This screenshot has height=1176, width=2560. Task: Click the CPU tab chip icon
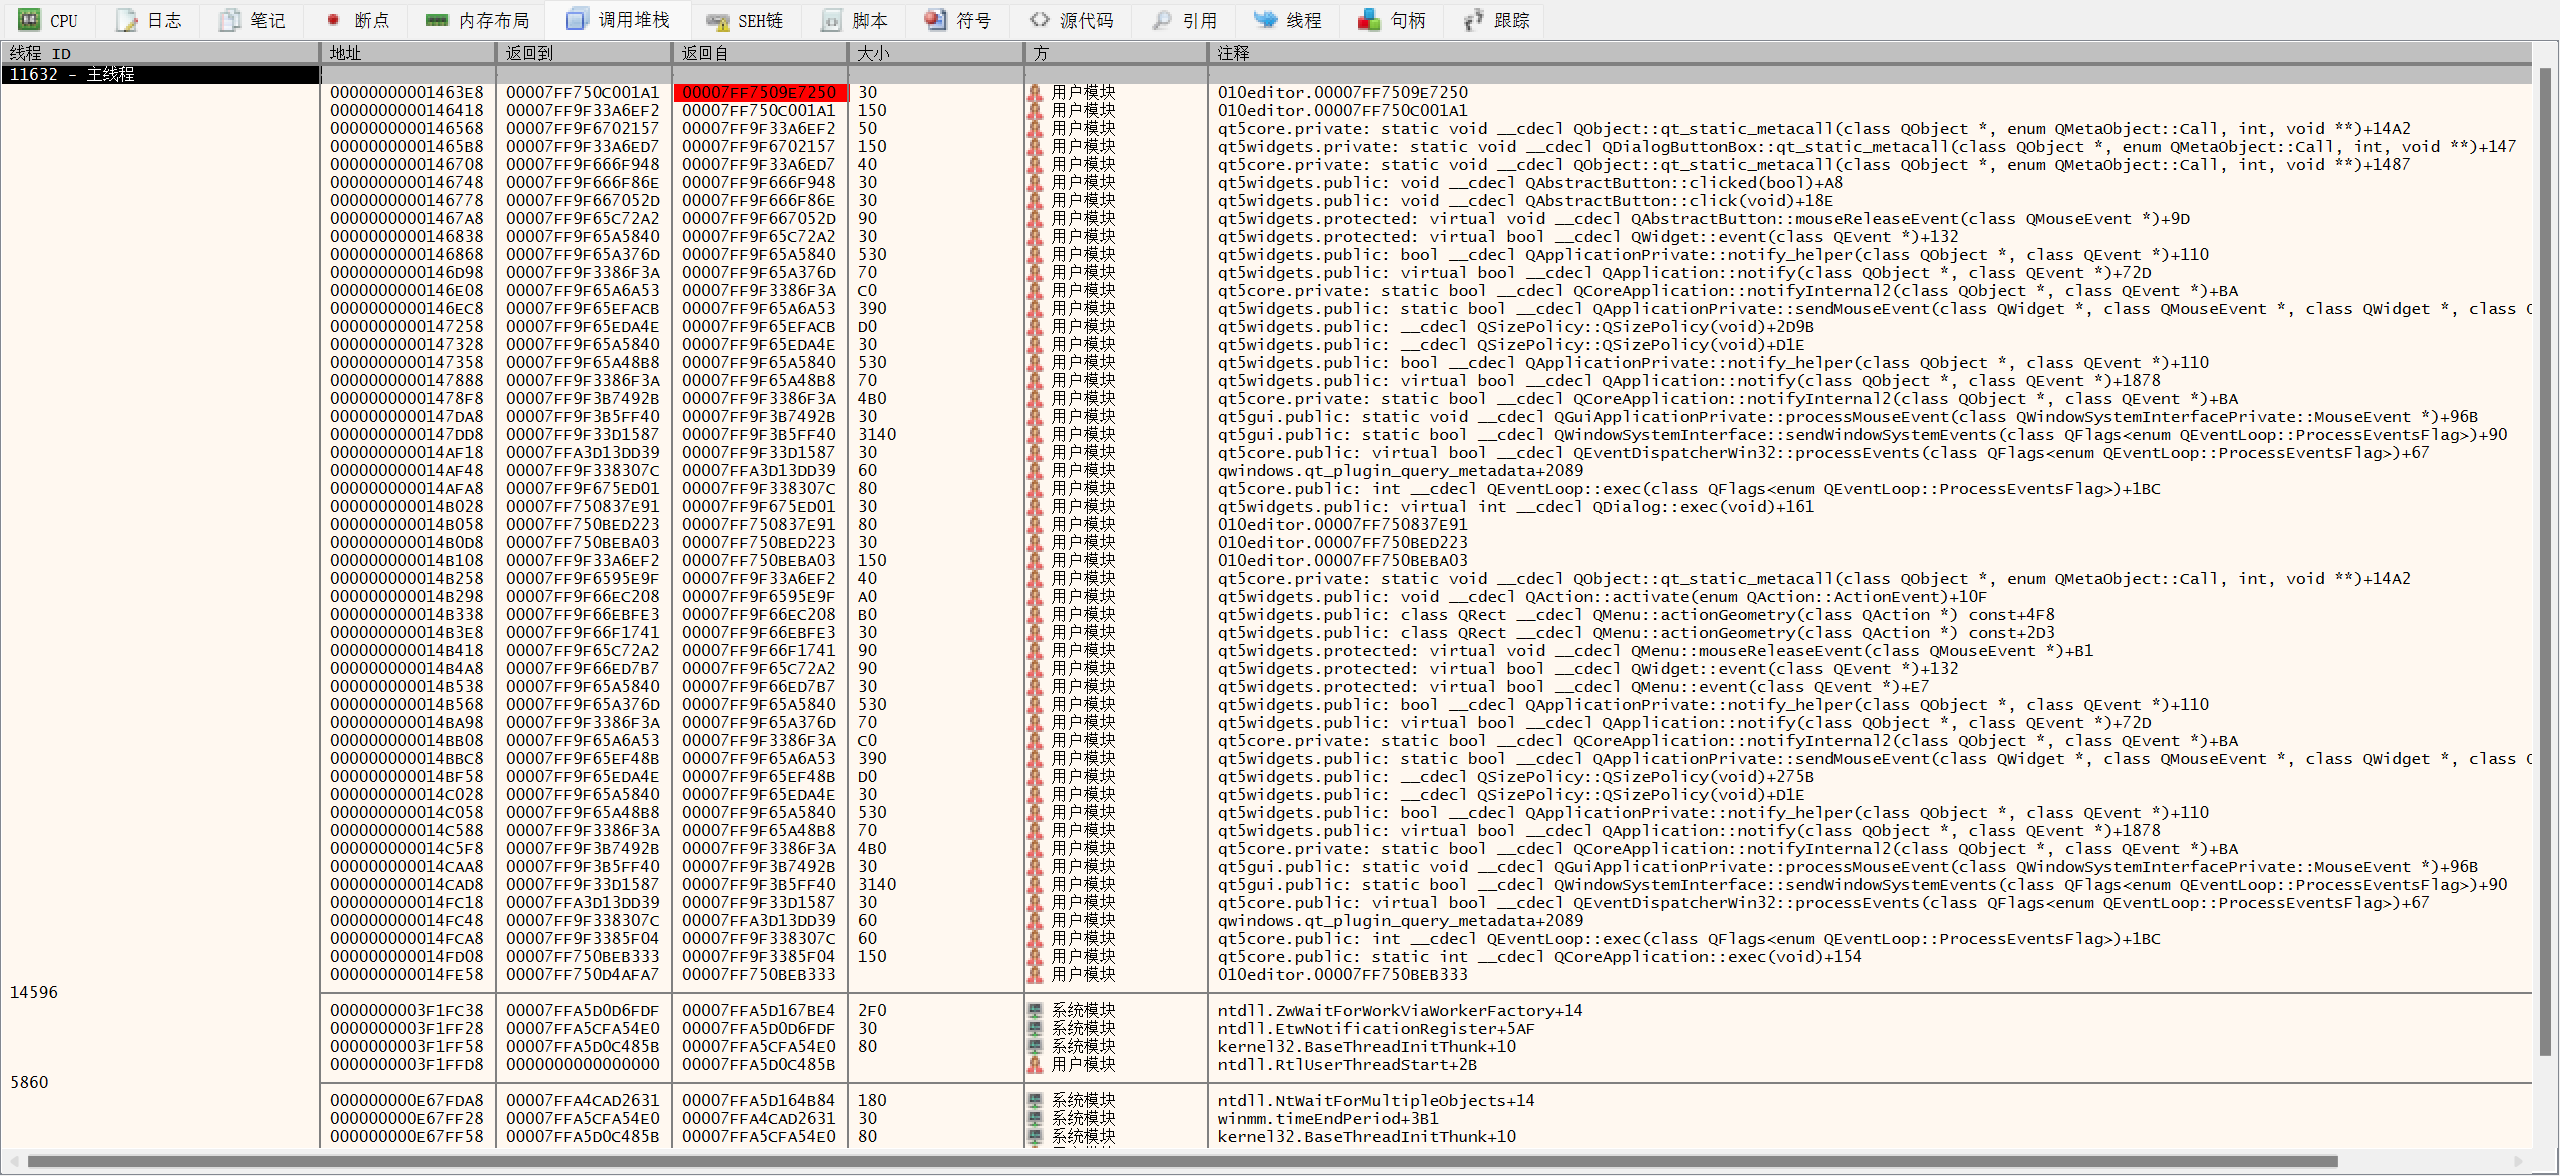(x=29, y=20)
